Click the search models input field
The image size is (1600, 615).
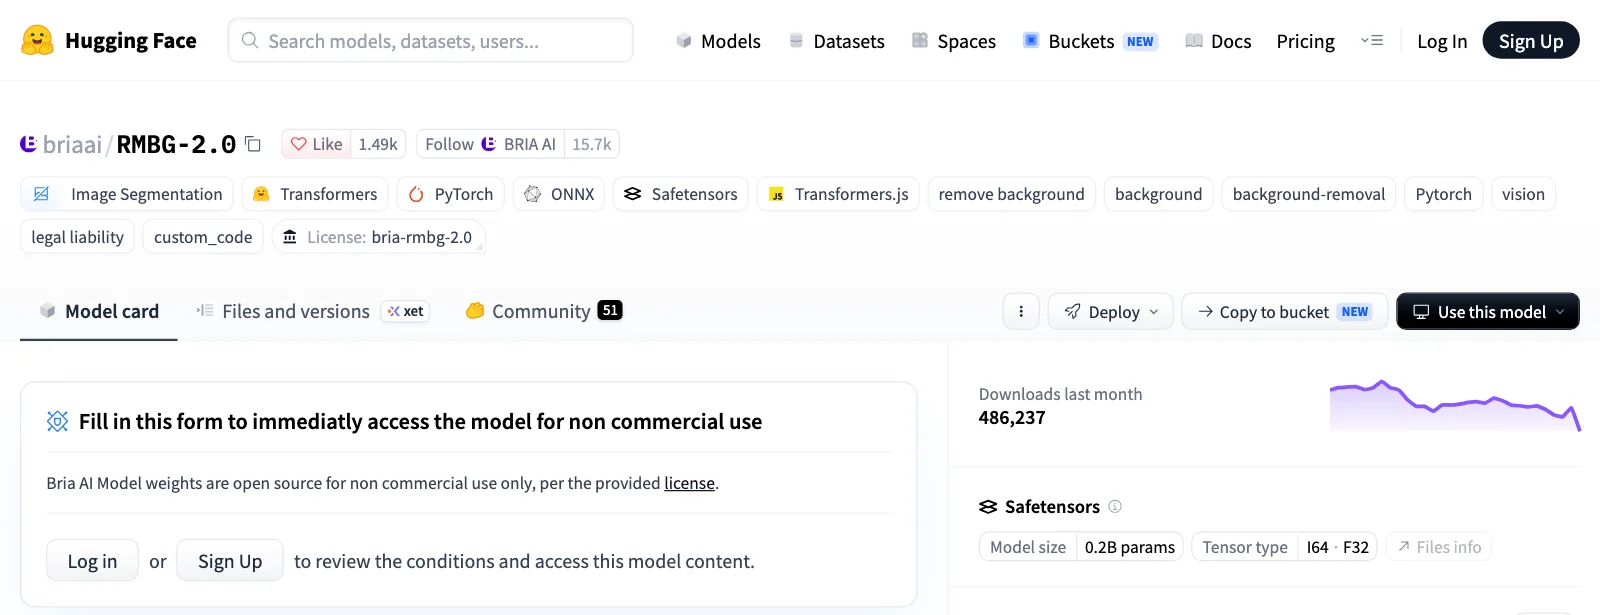tap(431, 41)
